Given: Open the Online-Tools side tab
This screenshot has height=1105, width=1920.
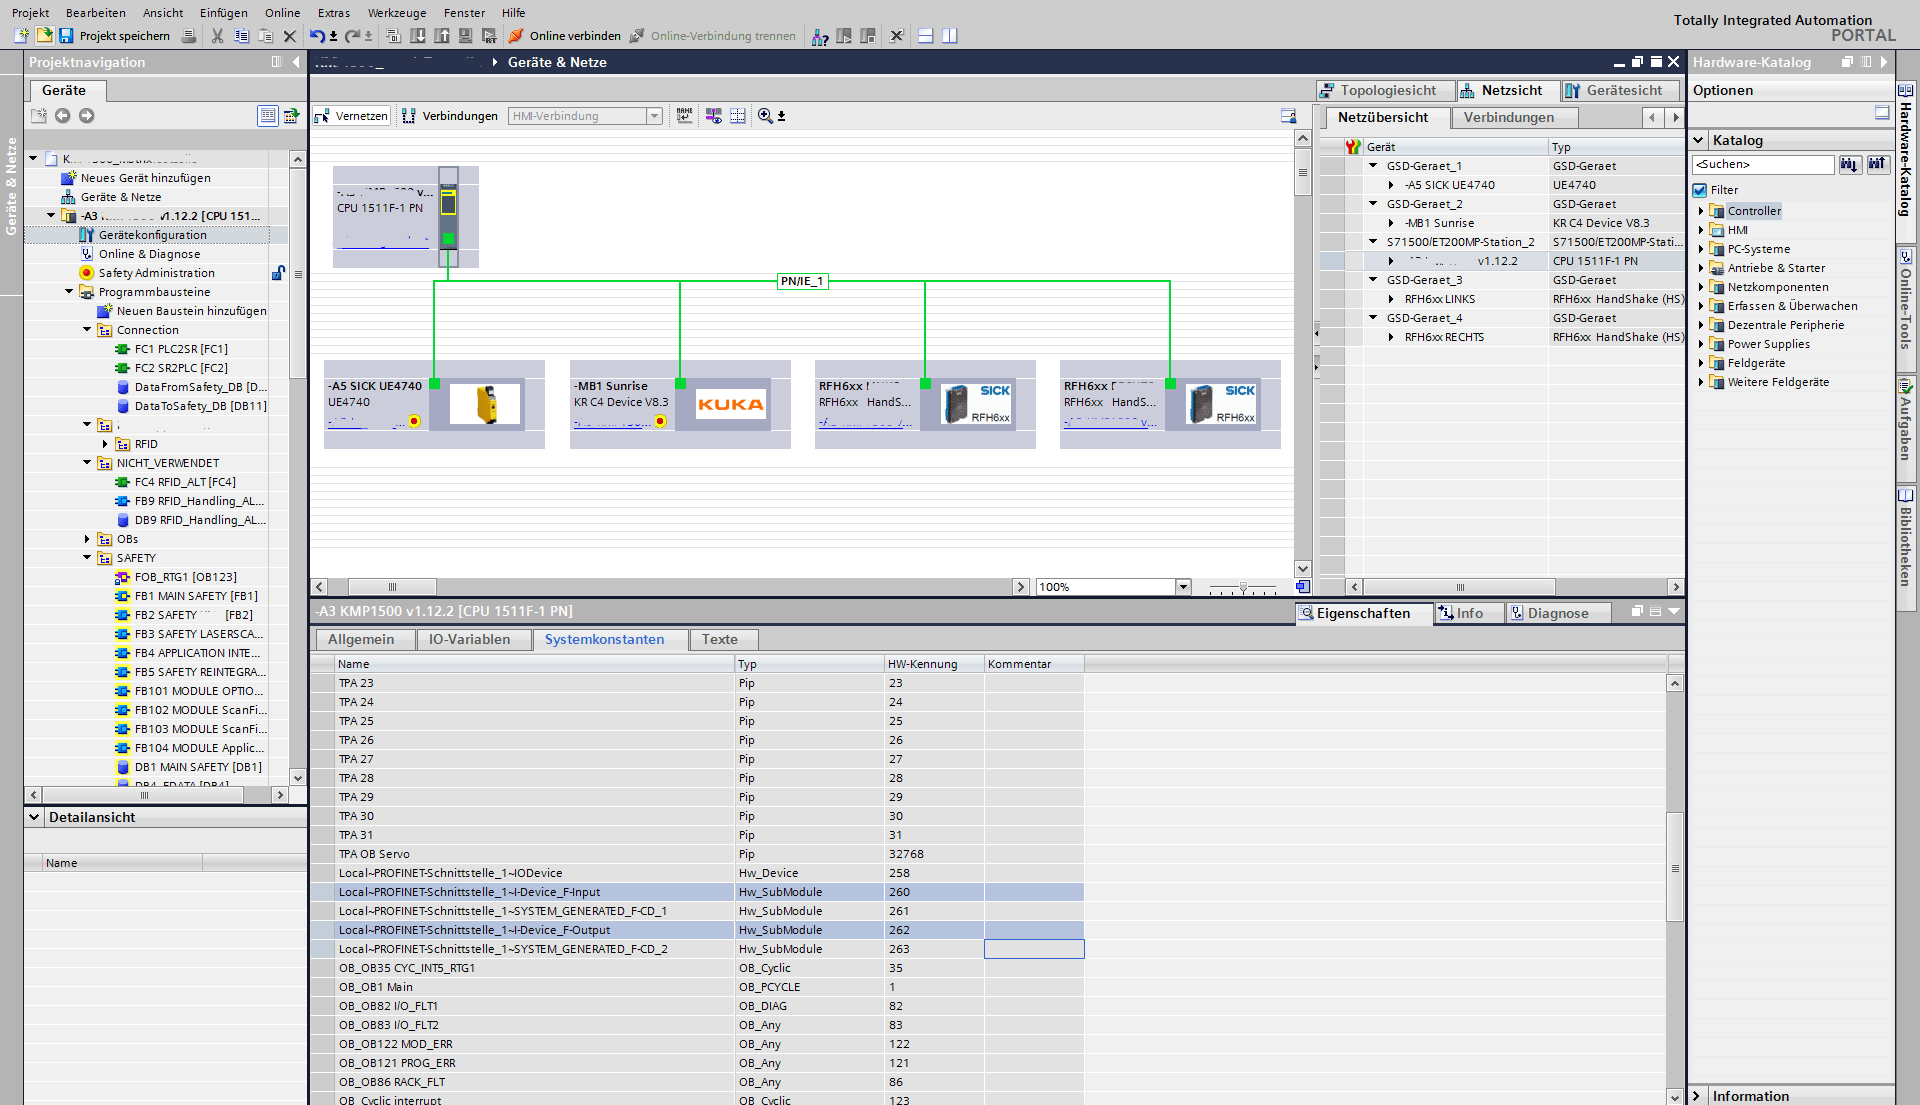Looking at the screenshot, I should coord(1906,309).
